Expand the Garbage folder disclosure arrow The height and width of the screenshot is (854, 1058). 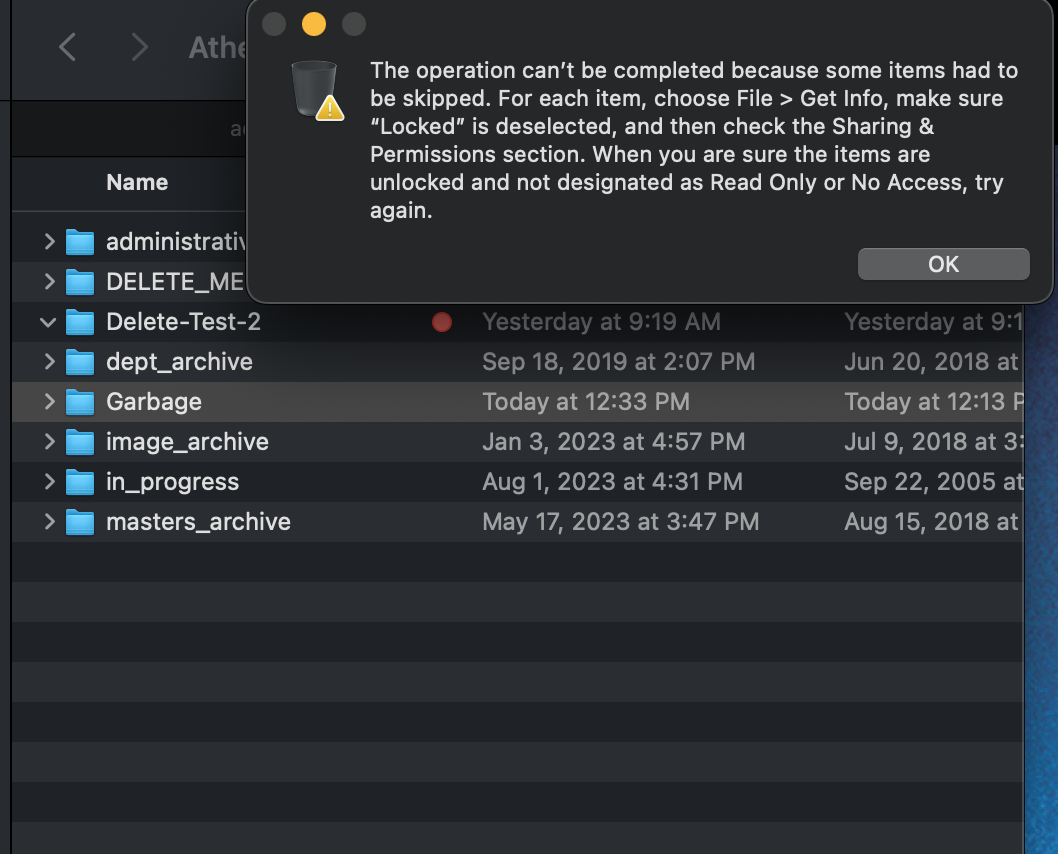pyautogui.click(x=49, y=401)
